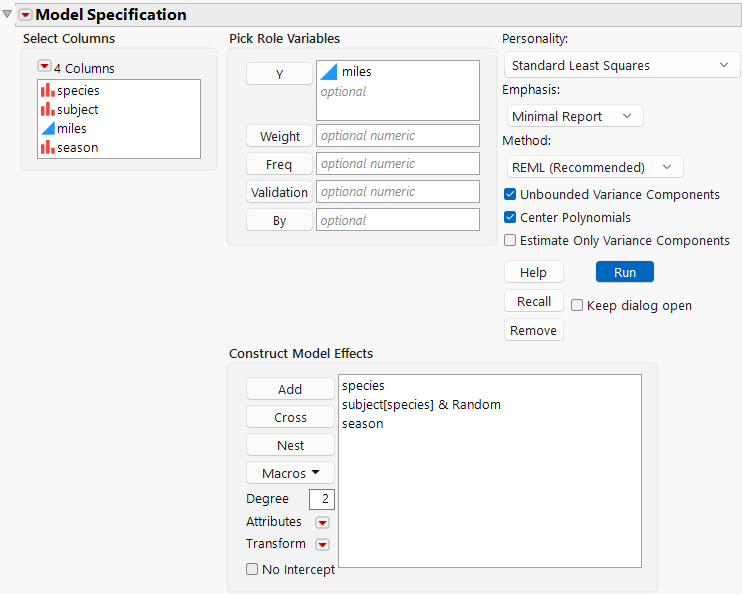Check the Keep dialog open box
Image resolution: width=742 pixels, height=594 pixels.
(577, 306)
